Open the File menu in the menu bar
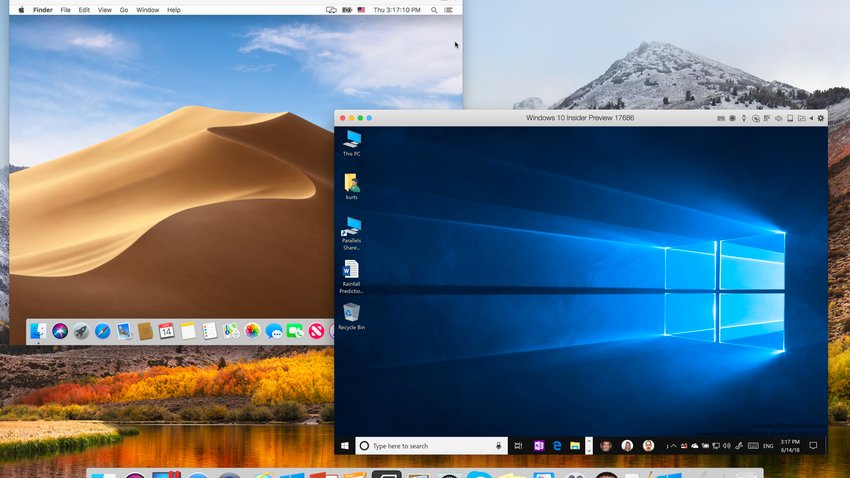This screenshot has height=478, width=850. tap(66, 10)
